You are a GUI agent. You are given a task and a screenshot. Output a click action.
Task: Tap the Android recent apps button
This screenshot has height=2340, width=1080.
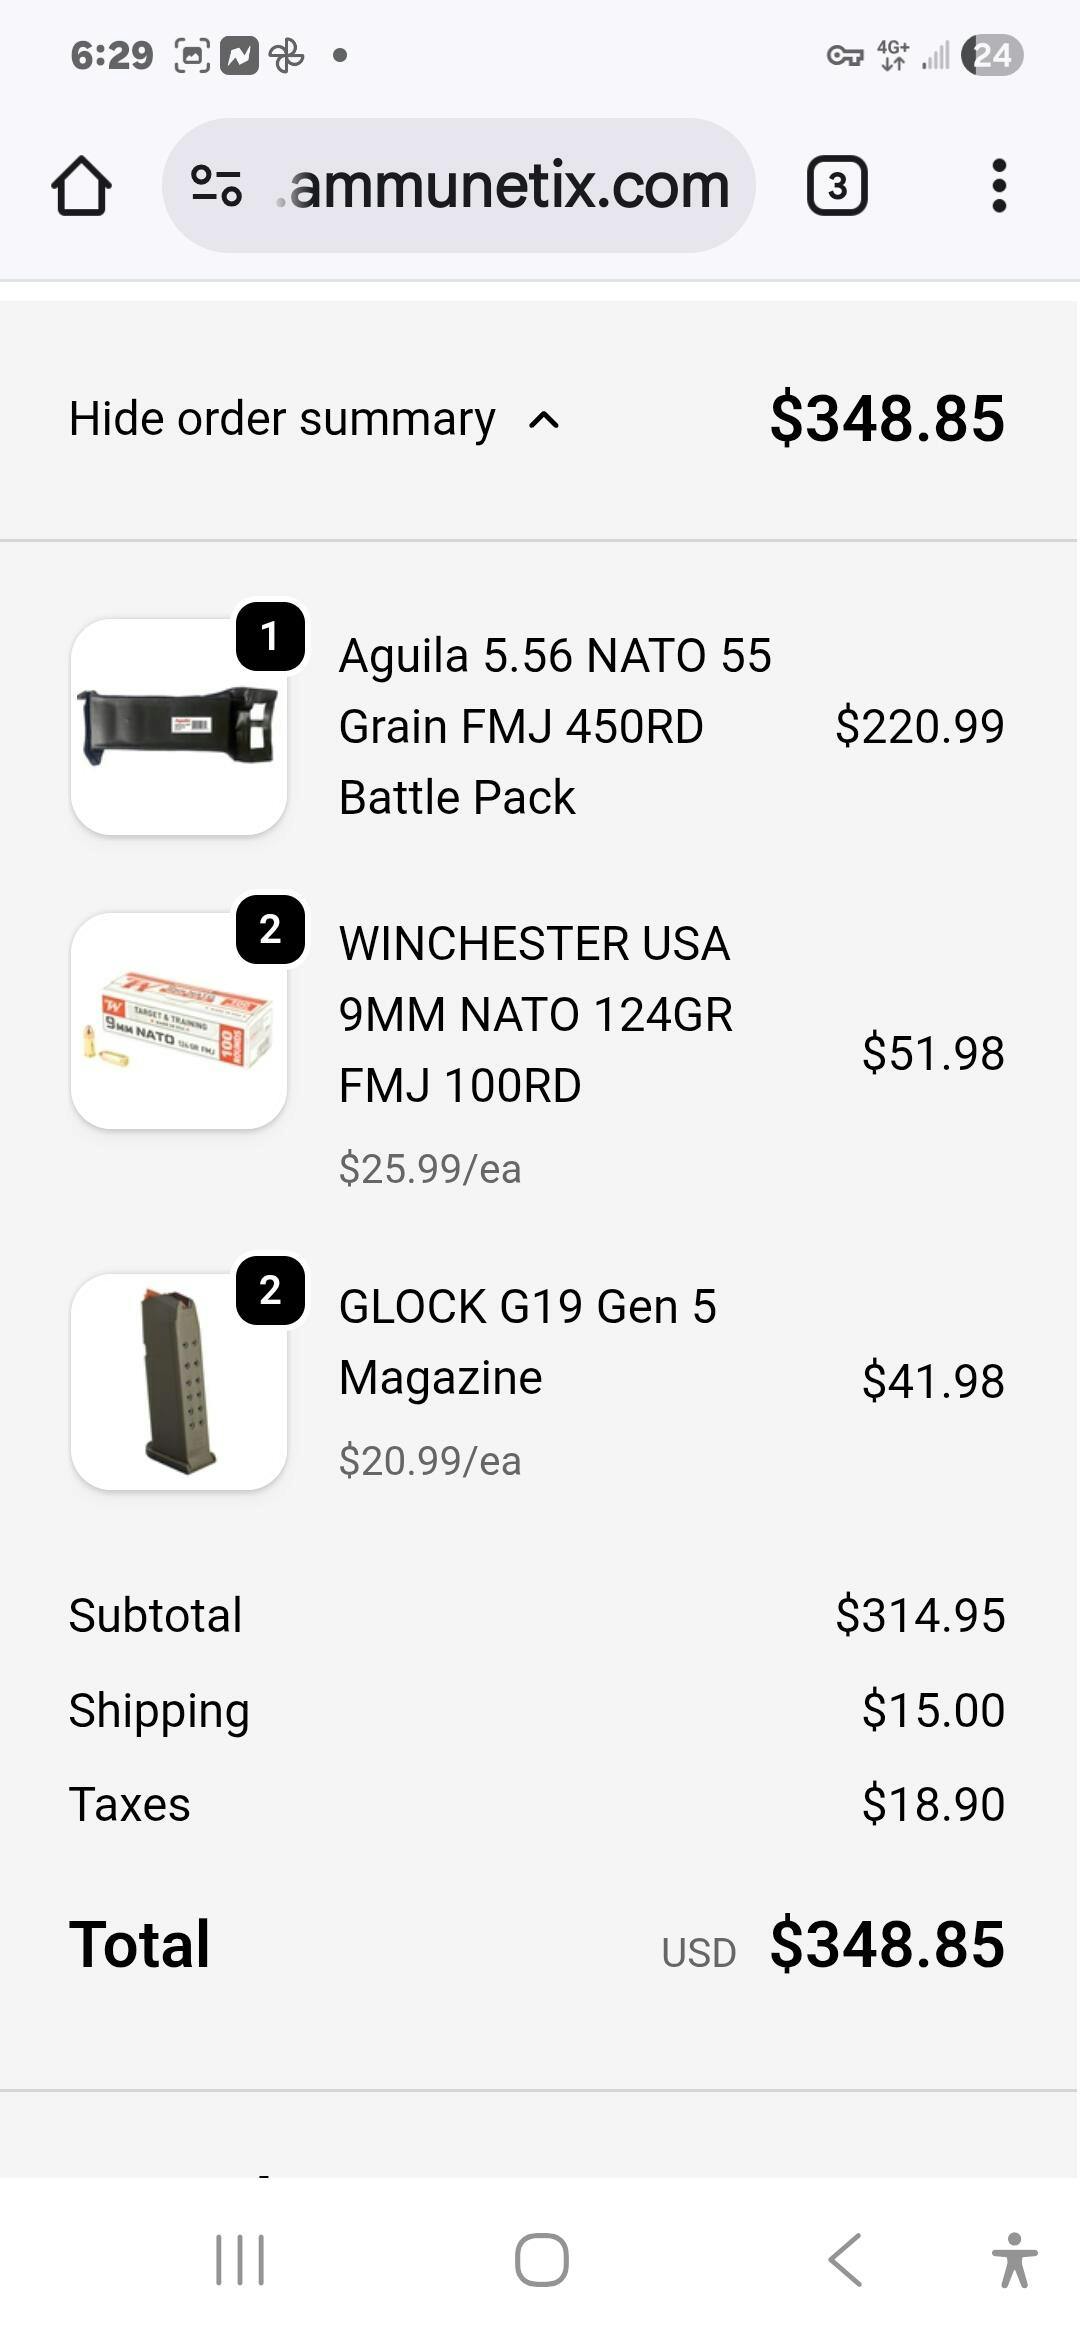point(240,2260)
